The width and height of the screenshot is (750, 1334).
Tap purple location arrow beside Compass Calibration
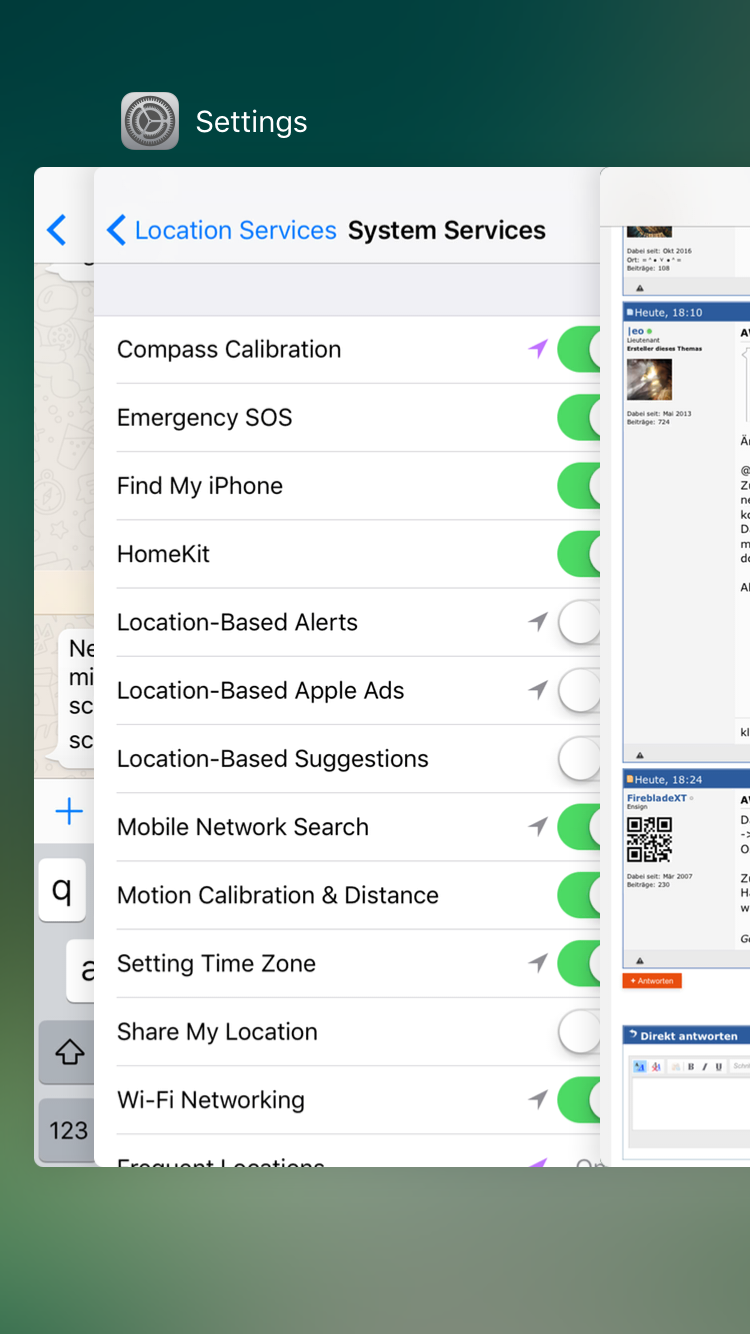(x=539, y=349)
